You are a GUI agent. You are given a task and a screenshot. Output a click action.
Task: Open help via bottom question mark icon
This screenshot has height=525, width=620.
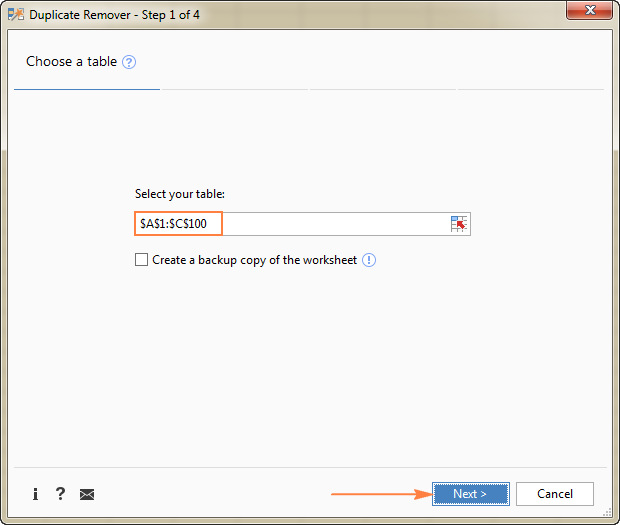[60, 494]
